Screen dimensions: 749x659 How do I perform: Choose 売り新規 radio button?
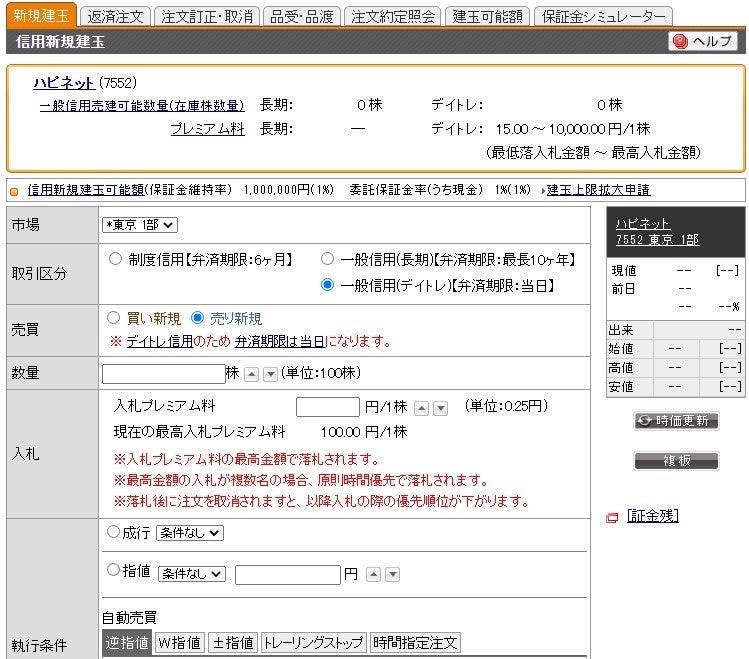[197, 318]
